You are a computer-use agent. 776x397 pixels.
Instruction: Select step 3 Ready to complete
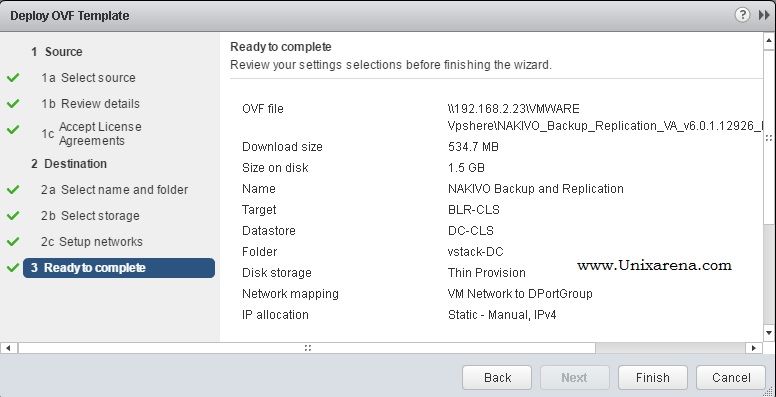click(x=119, y=268)
